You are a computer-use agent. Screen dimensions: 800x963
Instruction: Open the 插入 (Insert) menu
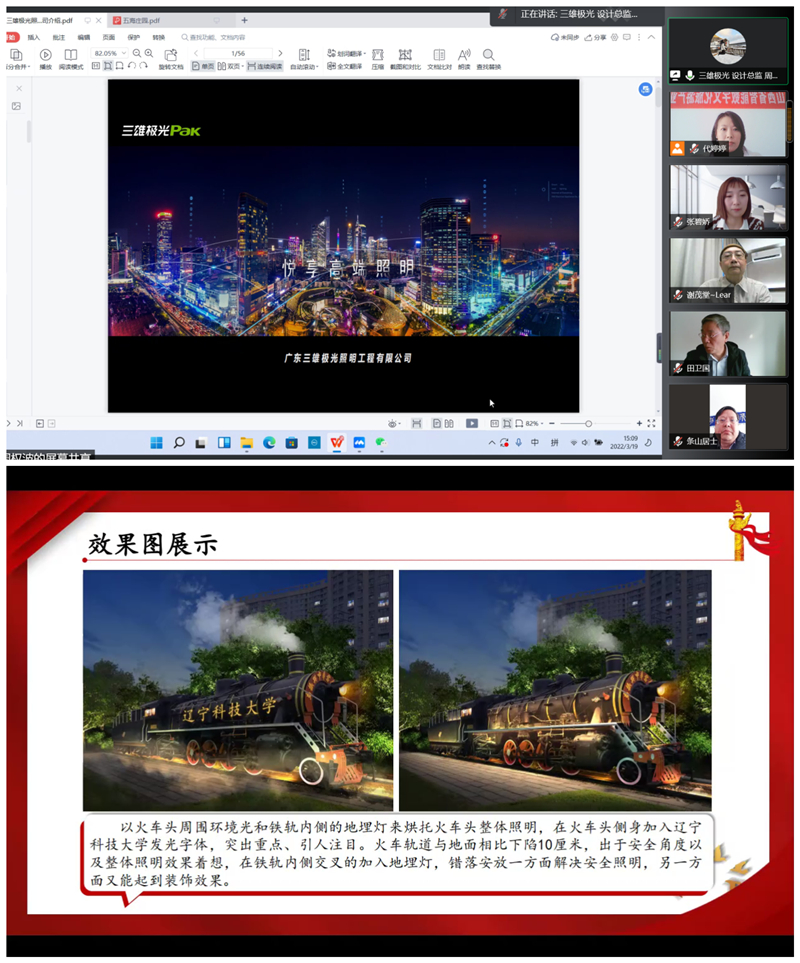34,37
